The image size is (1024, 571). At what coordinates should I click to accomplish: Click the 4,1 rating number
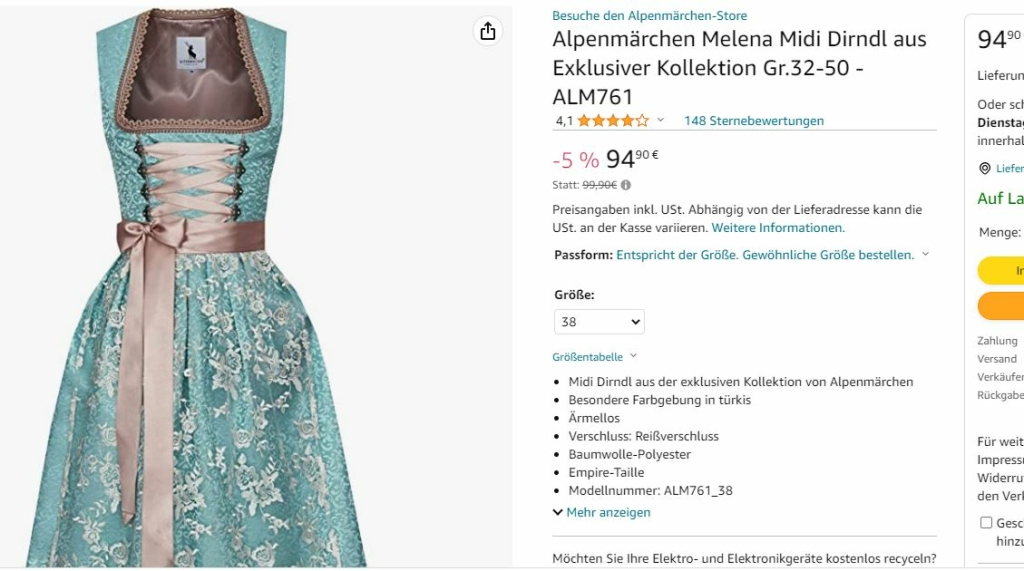[564, 121]
